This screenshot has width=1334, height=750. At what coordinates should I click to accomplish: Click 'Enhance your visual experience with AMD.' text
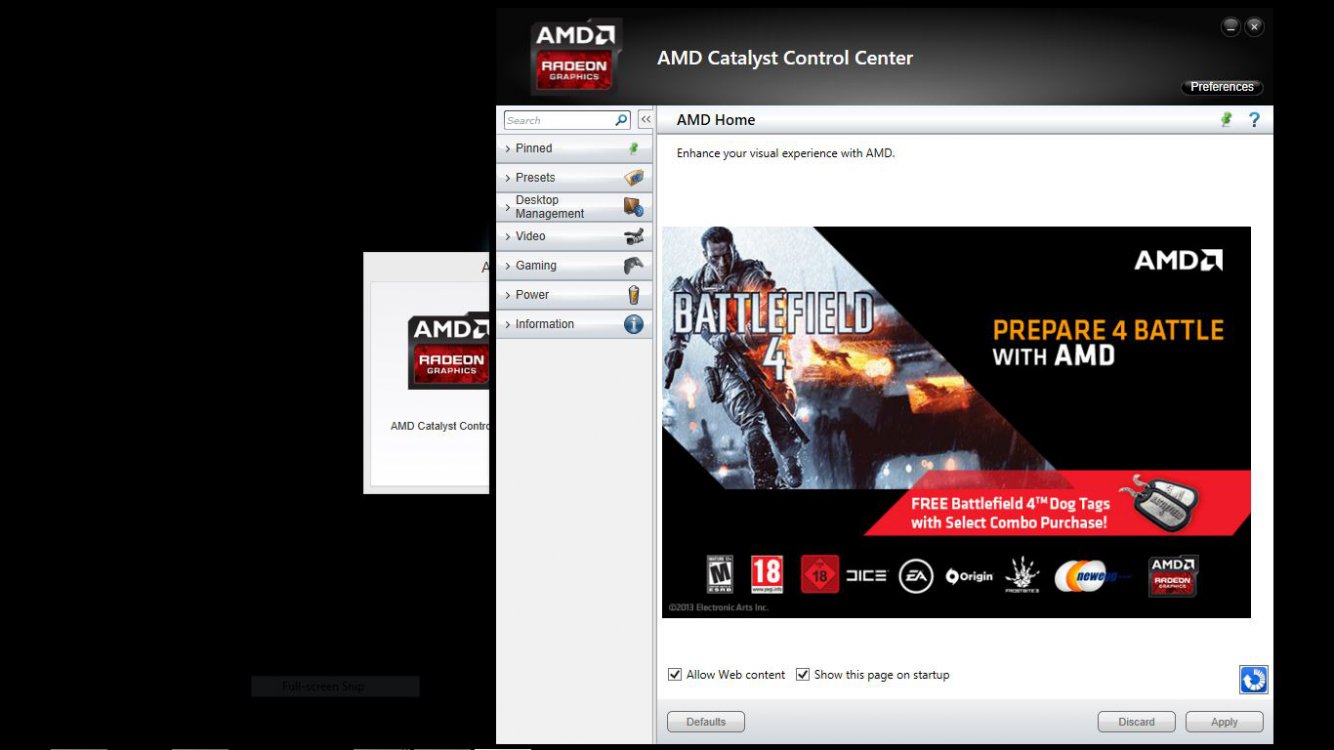point(786,154)
